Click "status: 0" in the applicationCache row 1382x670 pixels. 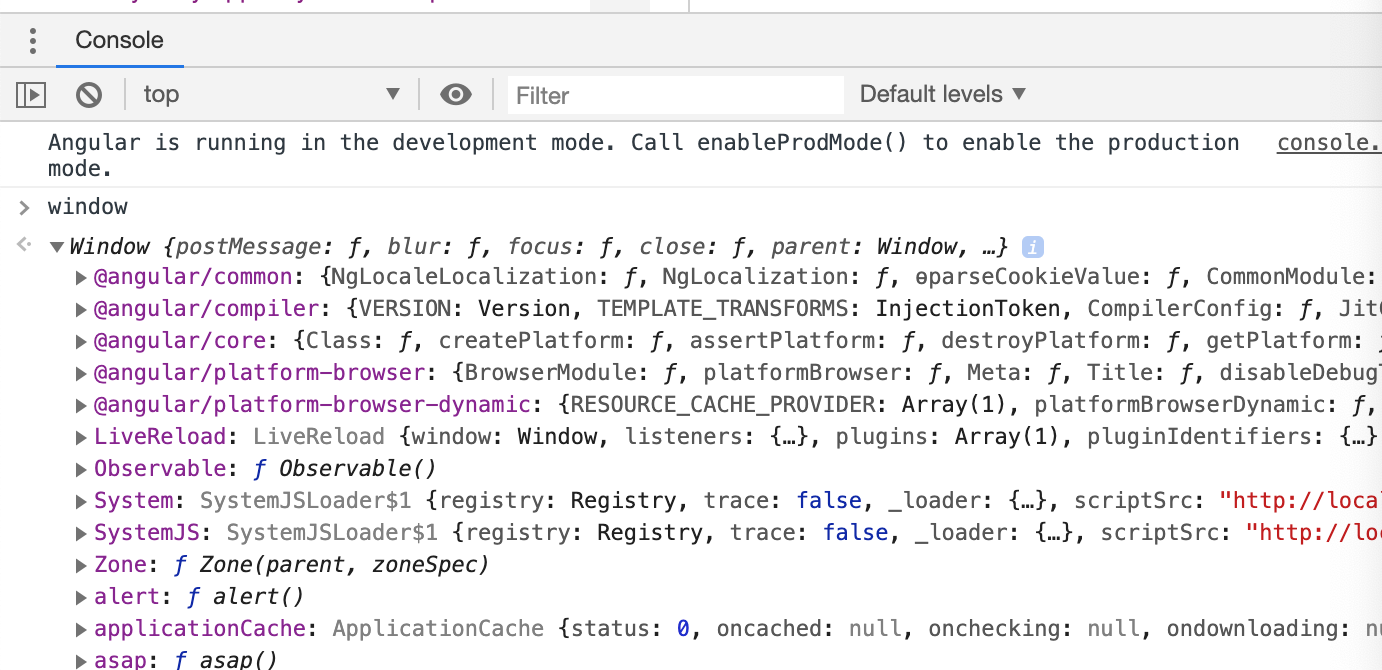pyautogui.click(x=630, y=629)
